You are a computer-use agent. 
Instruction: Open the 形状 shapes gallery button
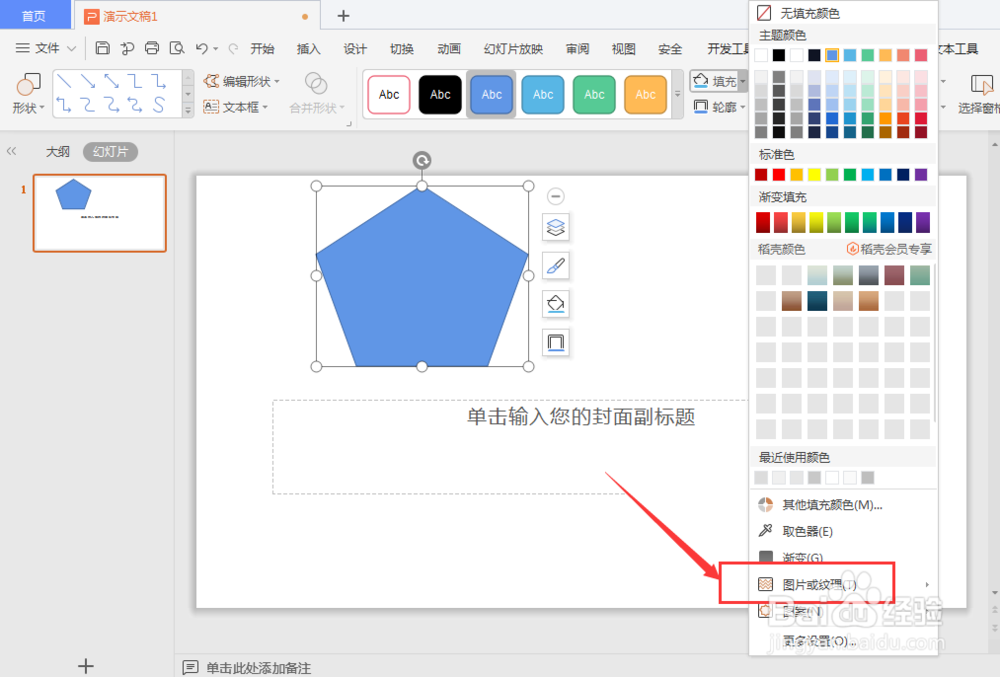pos(28,93)
